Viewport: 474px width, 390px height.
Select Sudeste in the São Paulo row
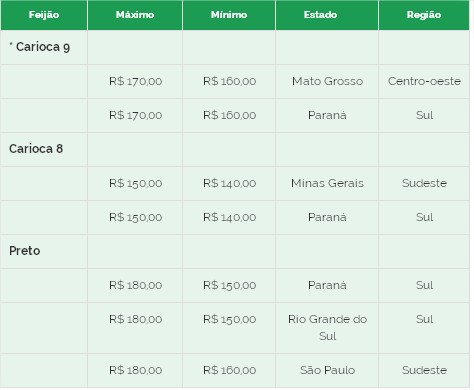pos(424,370)
